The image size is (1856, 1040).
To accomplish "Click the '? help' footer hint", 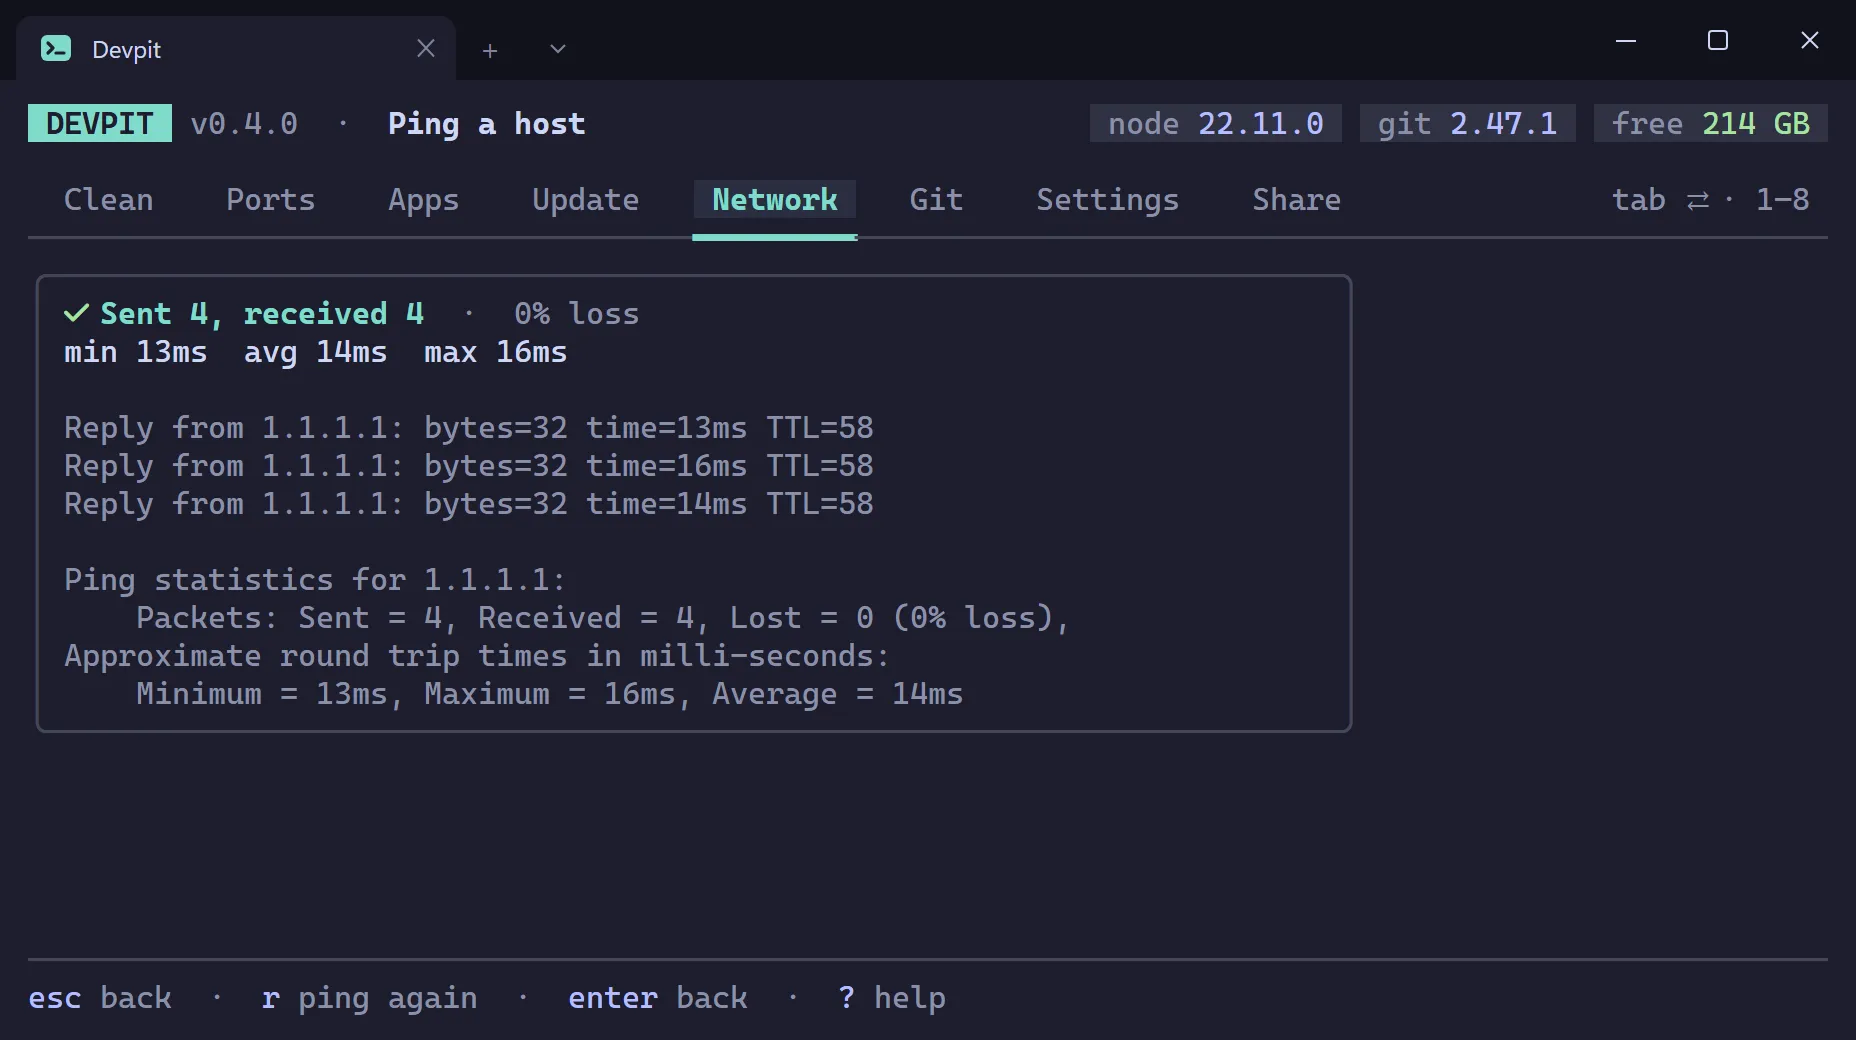I will 892,998.
